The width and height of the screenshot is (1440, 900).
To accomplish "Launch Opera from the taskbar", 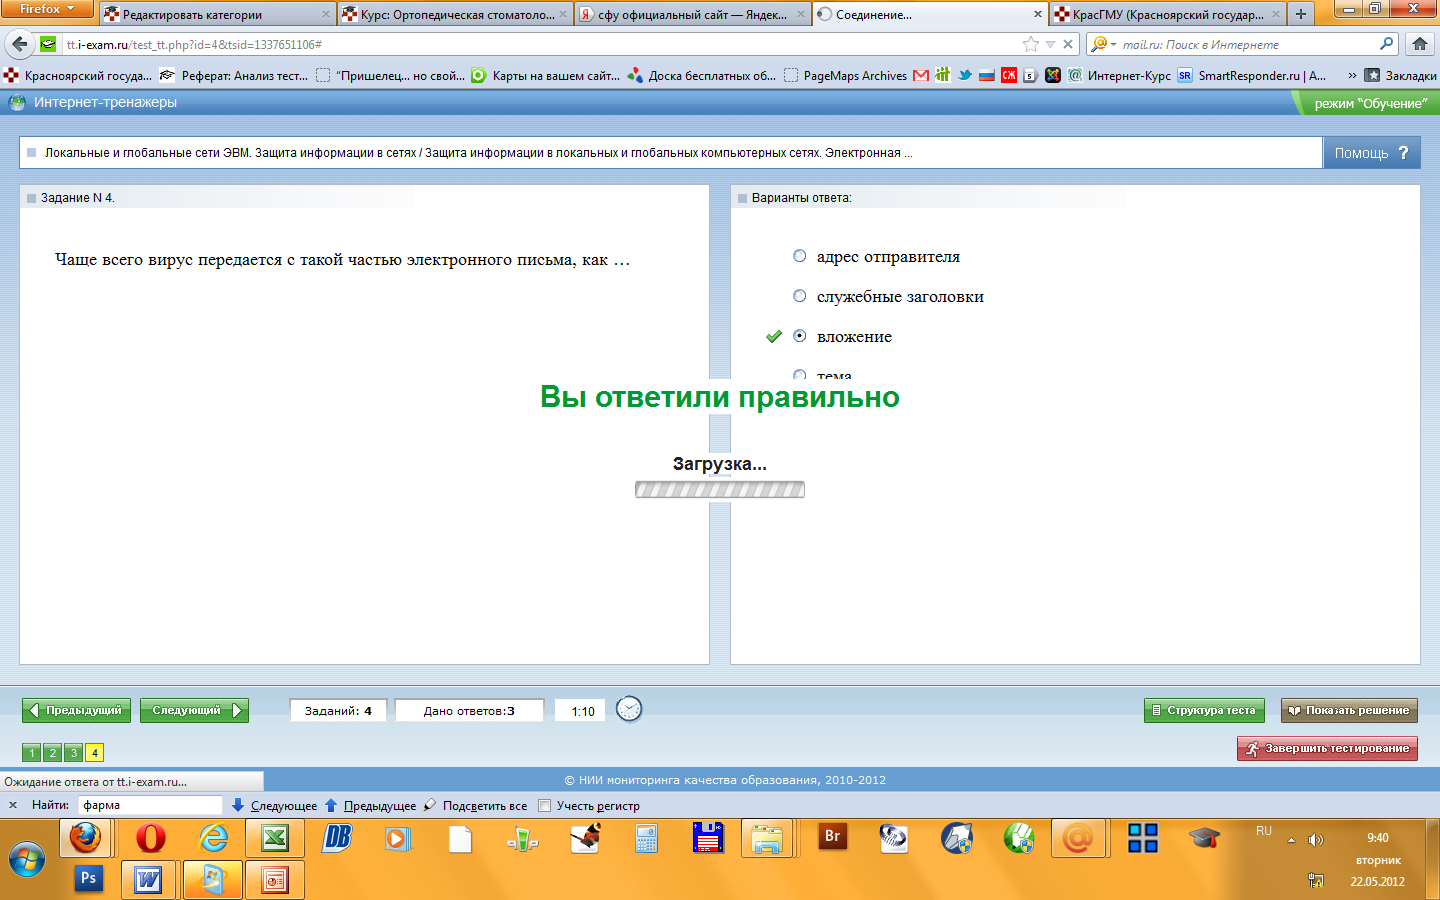I will click(151, 838).
